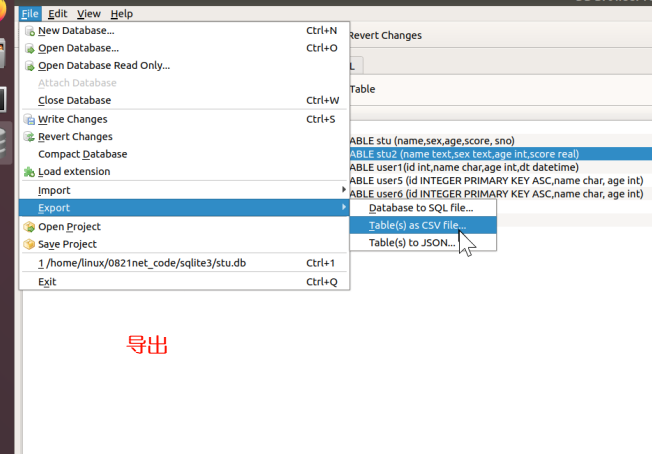Image resolution: width=652 pixels, height=454 pixels.
Task: Click the Write Changes save icon
Action: pyautogui.click(x=30, y=119)
